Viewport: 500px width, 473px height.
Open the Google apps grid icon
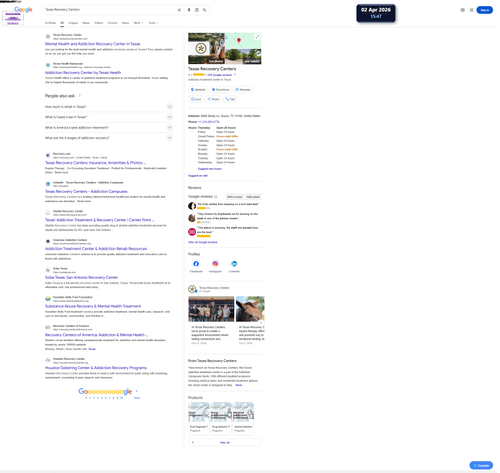point(471,10)
